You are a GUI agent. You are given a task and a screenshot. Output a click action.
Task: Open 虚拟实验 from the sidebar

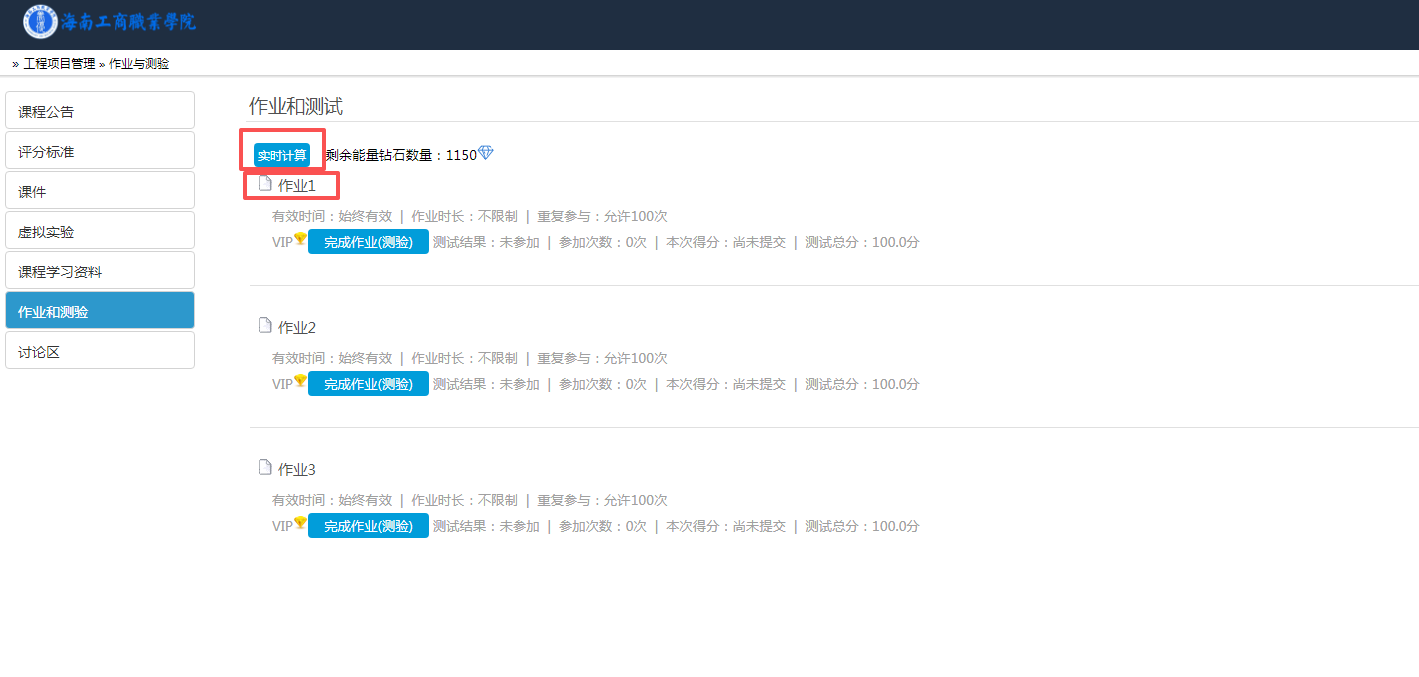coord(100,230)
